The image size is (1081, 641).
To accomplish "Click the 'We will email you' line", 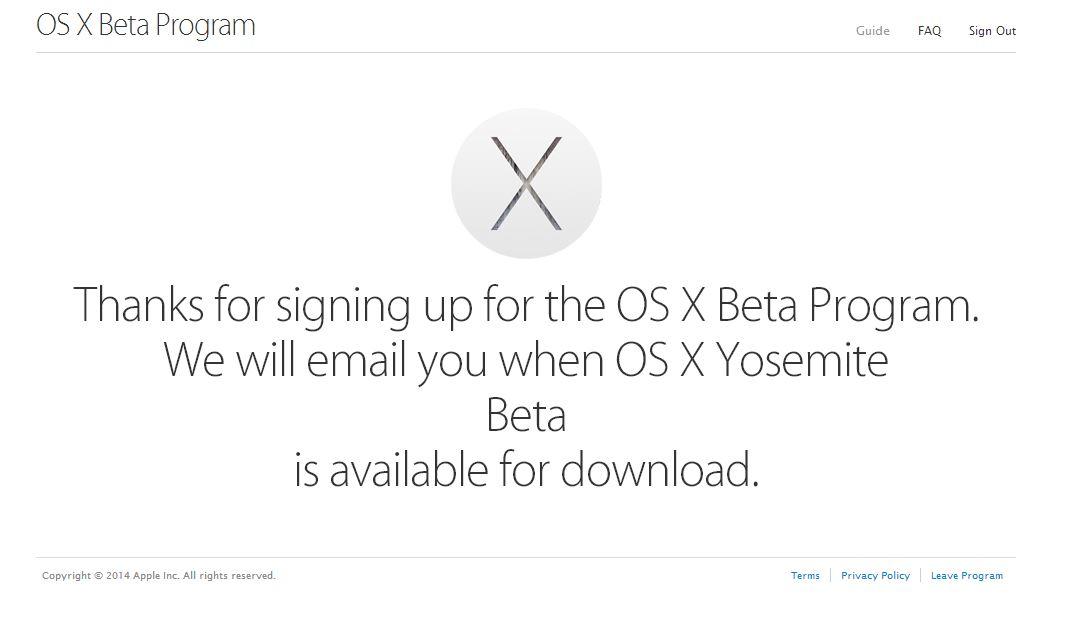I will tap(526, 360).
